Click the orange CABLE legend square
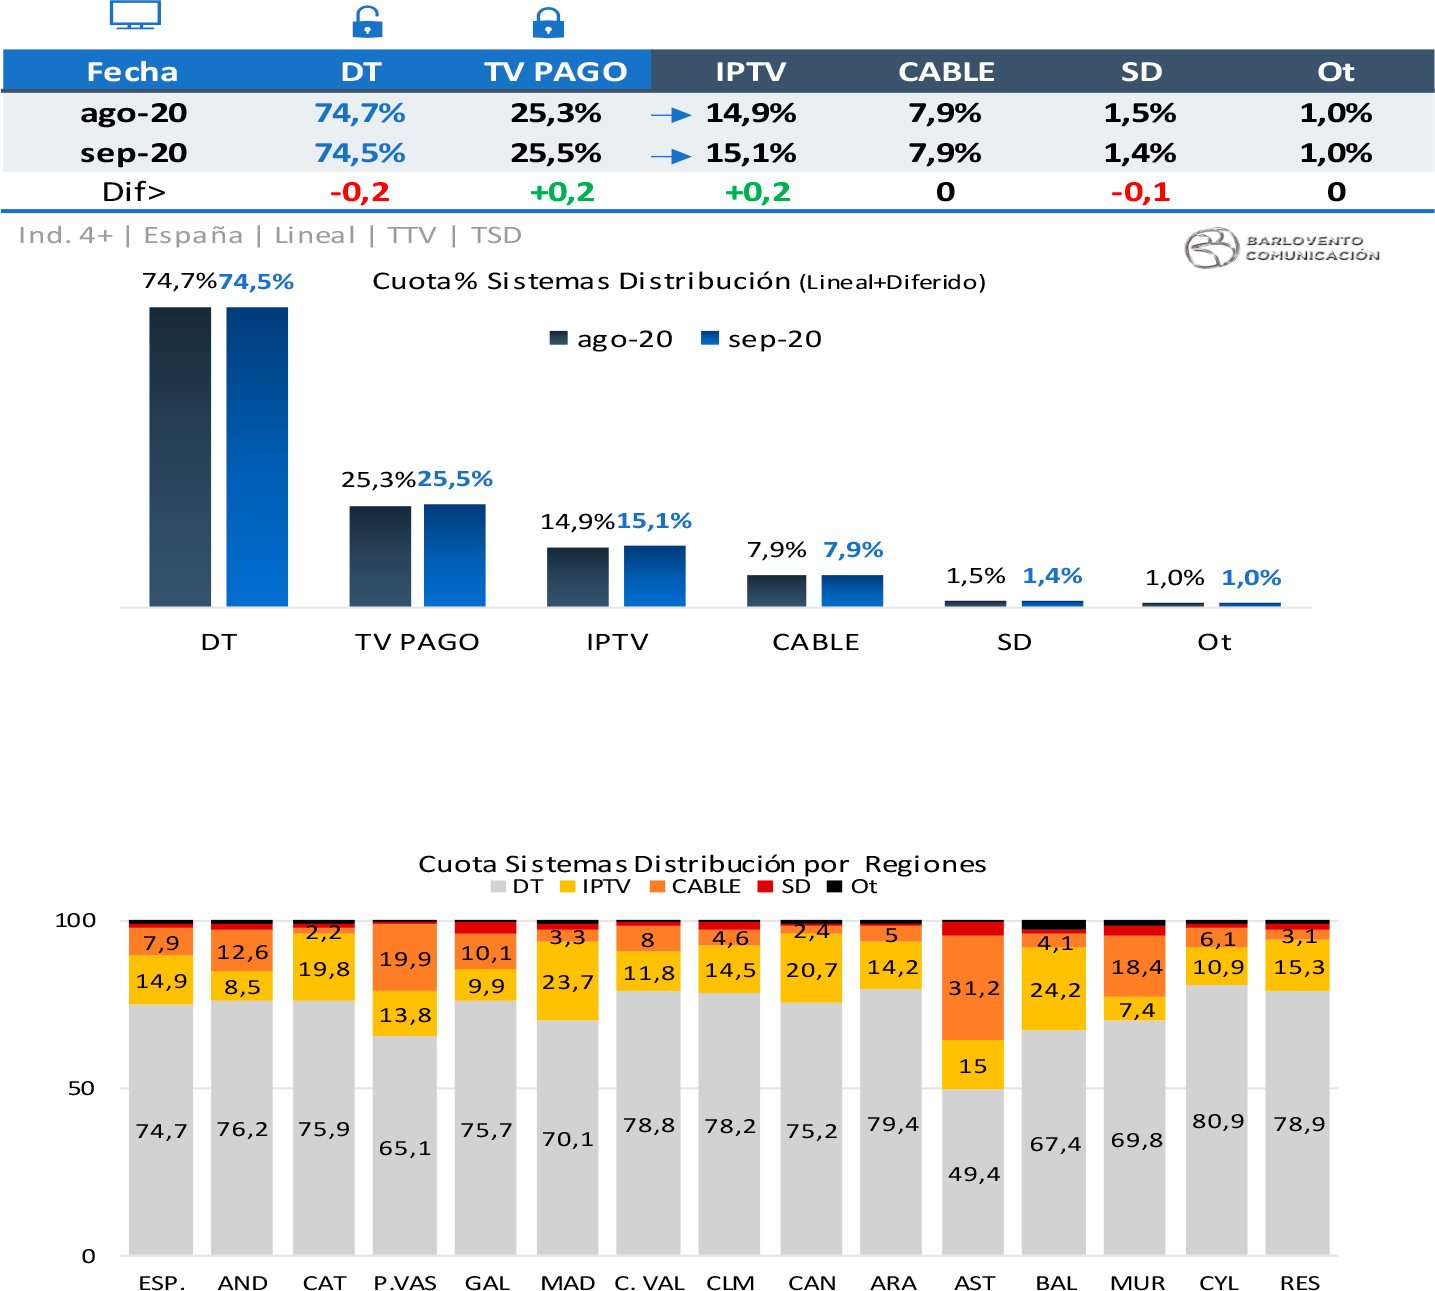This screenshot has height=1291, width=1435. (x=657, y=887)
